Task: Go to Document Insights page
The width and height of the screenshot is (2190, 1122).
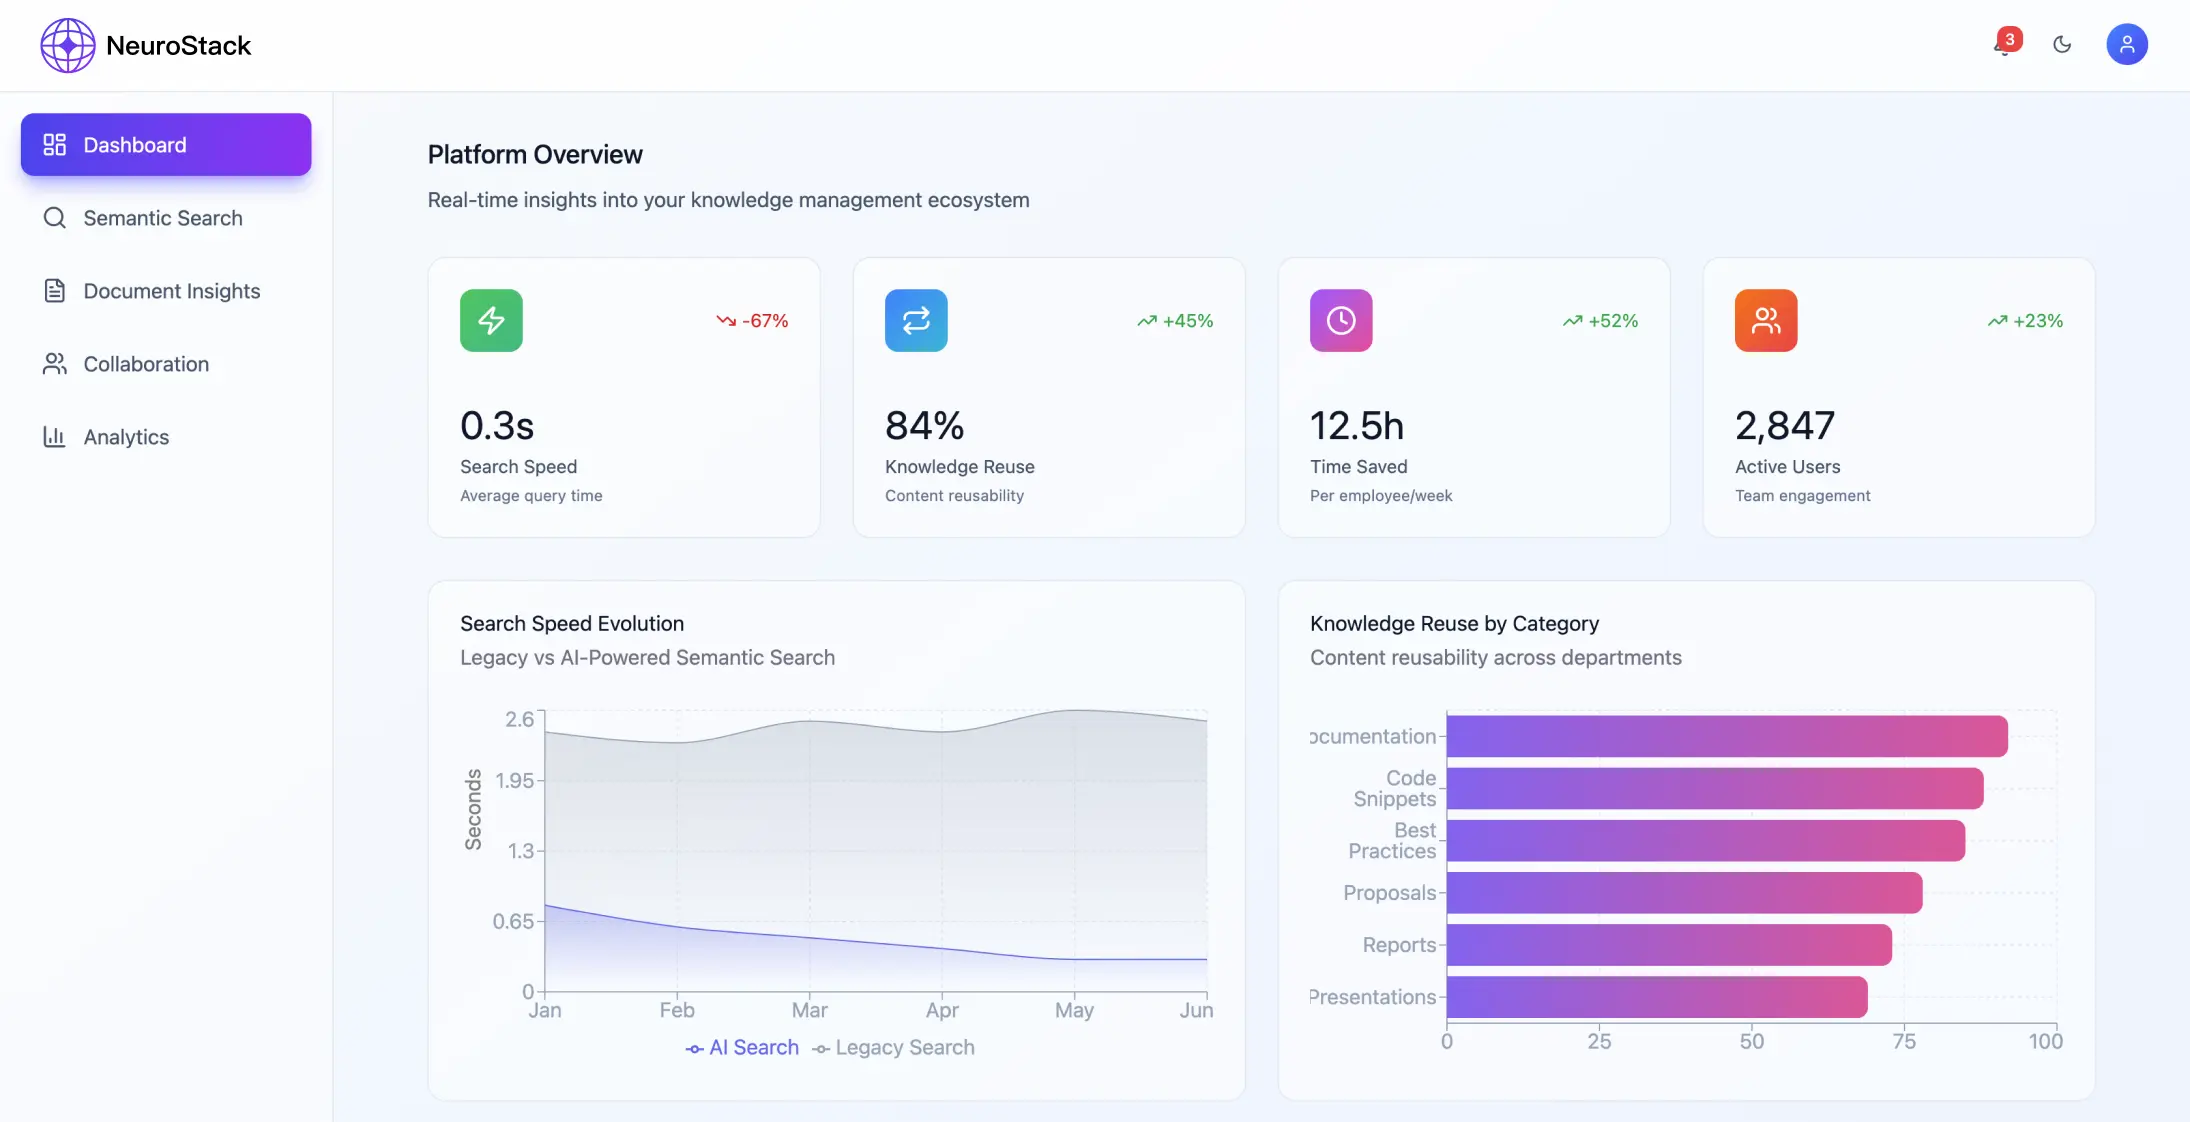Action: (171, 291)
